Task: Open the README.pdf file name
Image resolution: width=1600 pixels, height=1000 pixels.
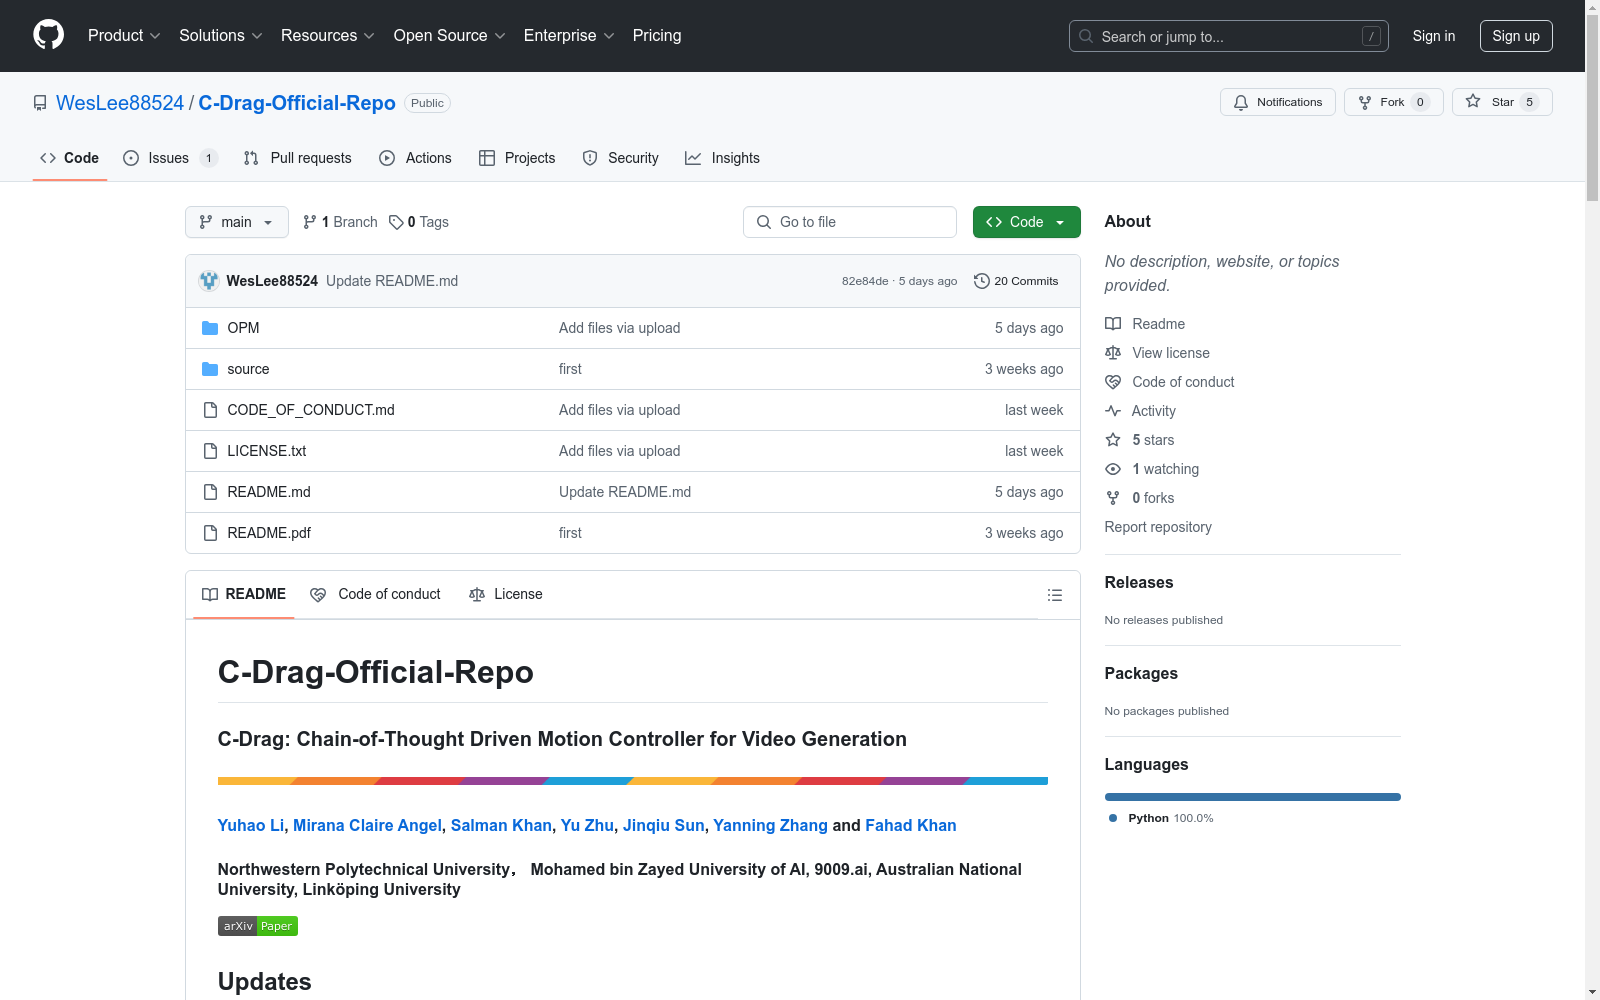Action: pos(269,533)
